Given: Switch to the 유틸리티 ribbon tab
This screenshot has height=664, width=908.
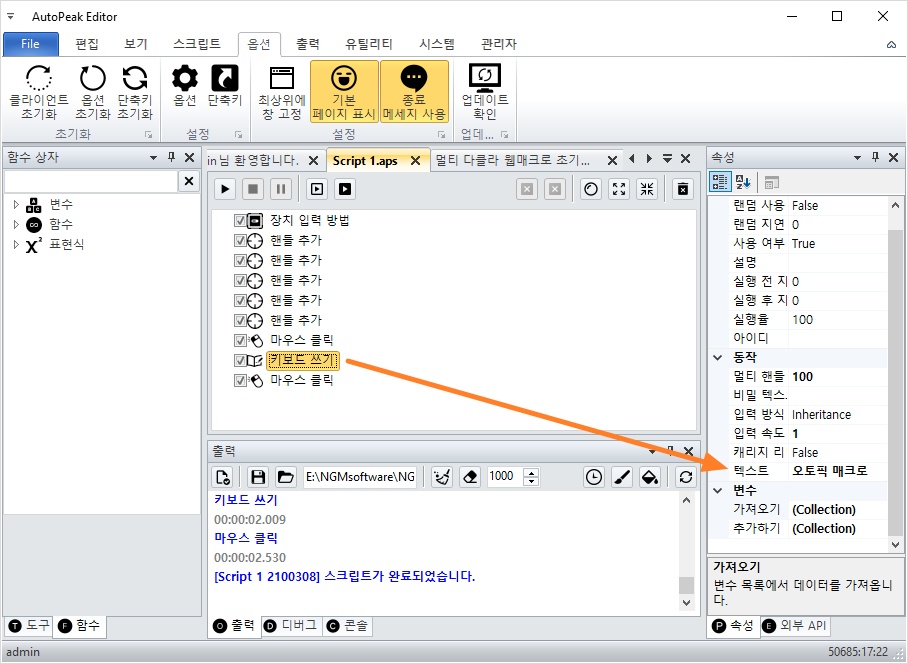Looking at the screenshot, I should tap(368, 44).
